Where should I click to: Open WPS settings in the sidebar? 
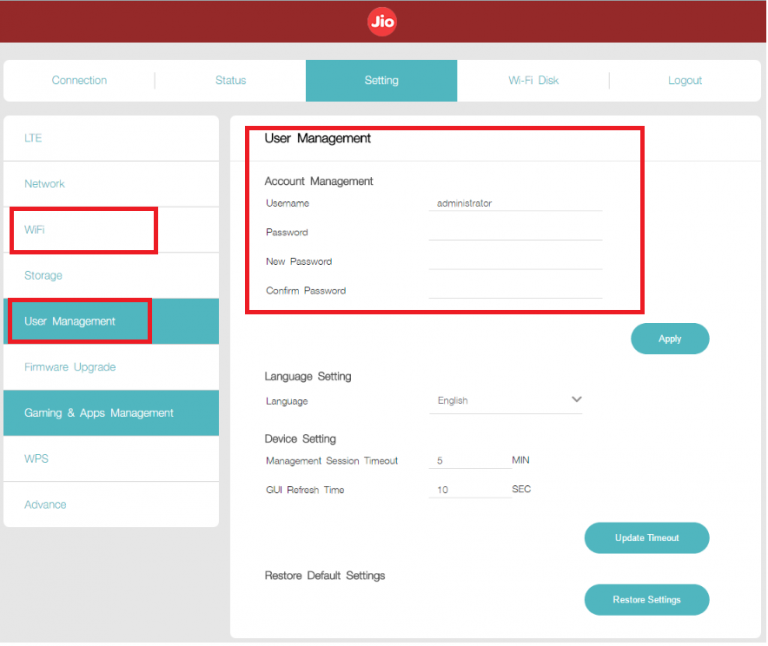coord(111,458)
